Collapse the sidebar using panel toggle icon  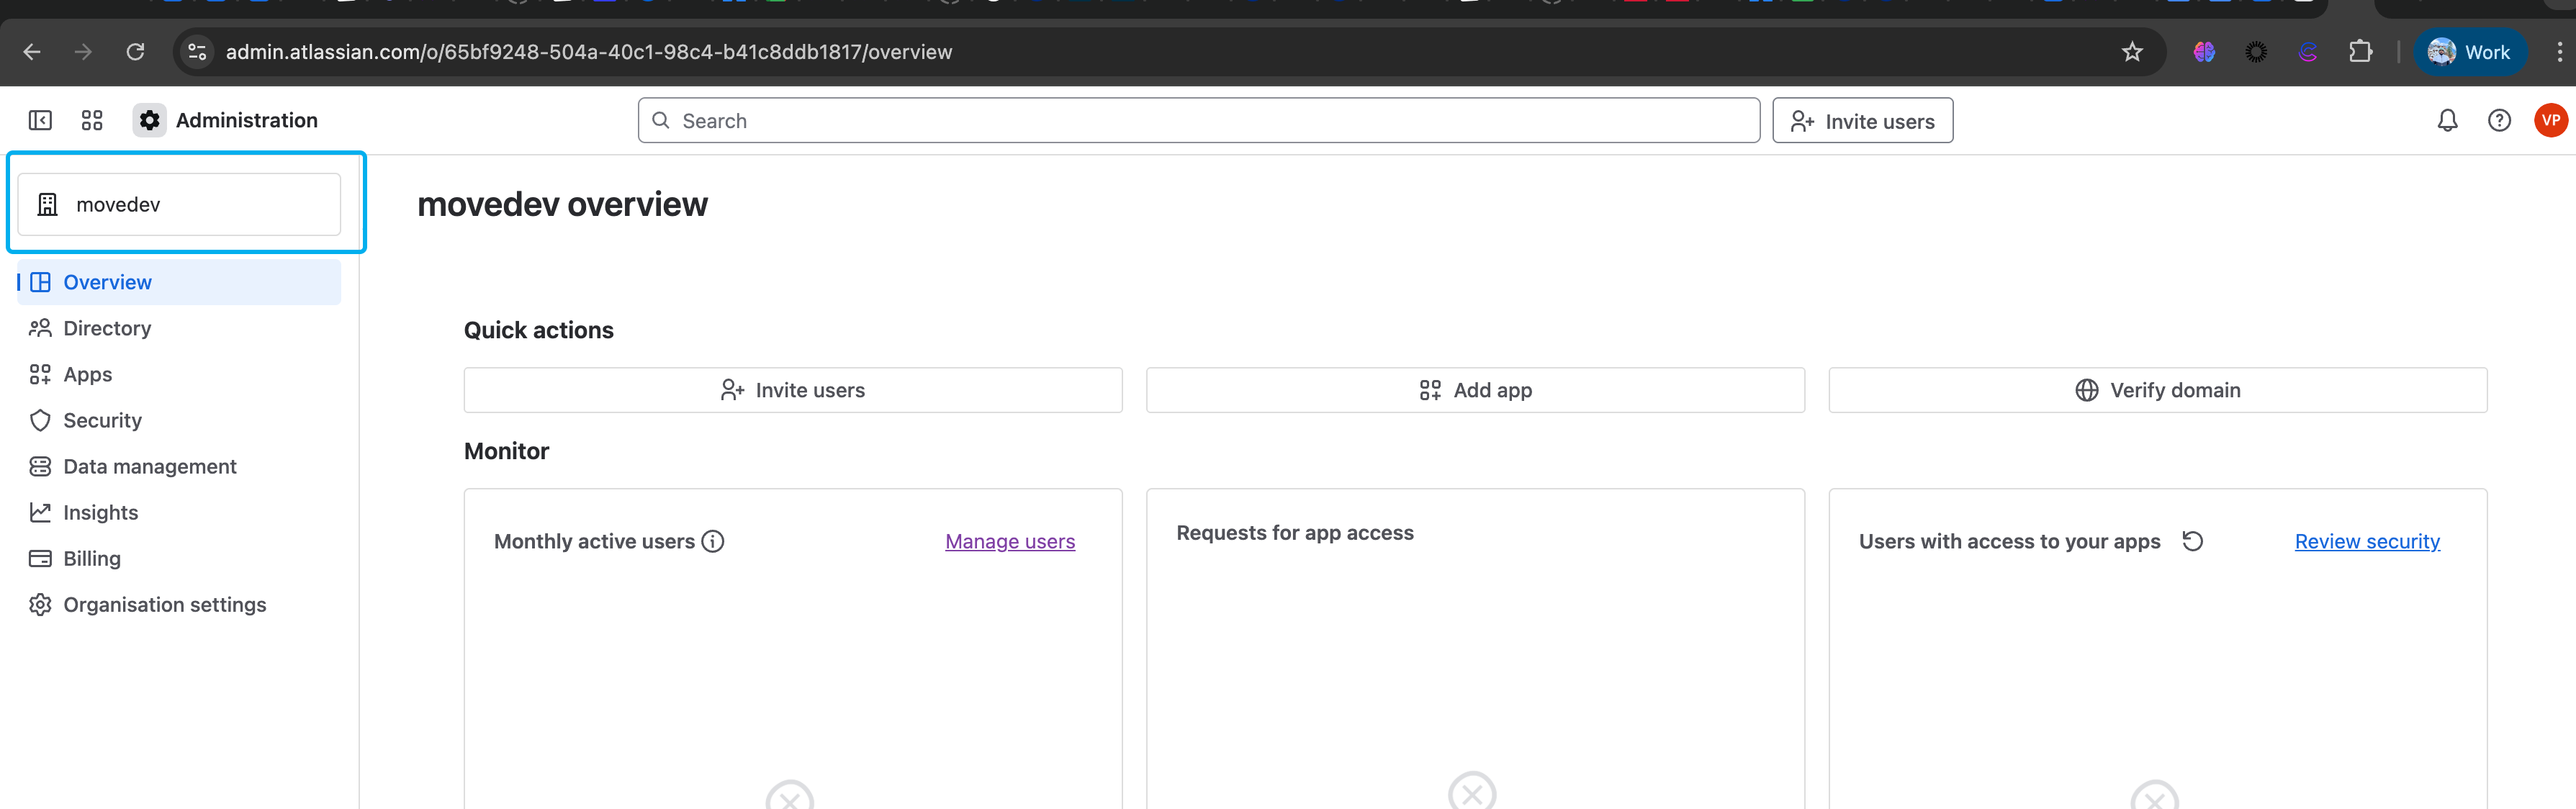coord(40,120)
